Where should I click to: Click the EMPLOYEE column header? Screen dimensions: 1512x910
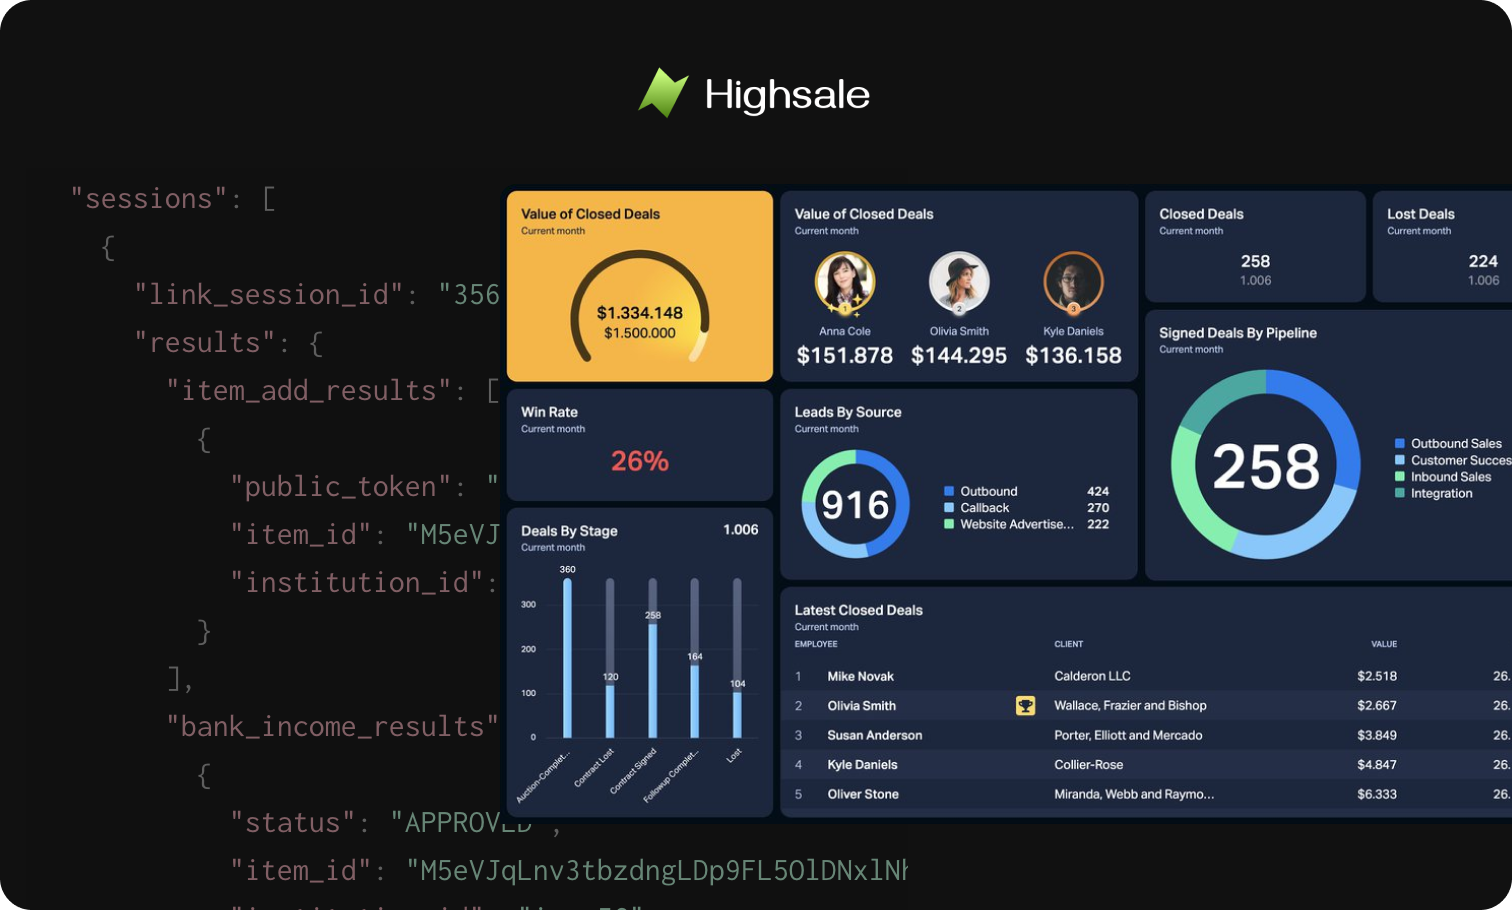coord(816,644)
